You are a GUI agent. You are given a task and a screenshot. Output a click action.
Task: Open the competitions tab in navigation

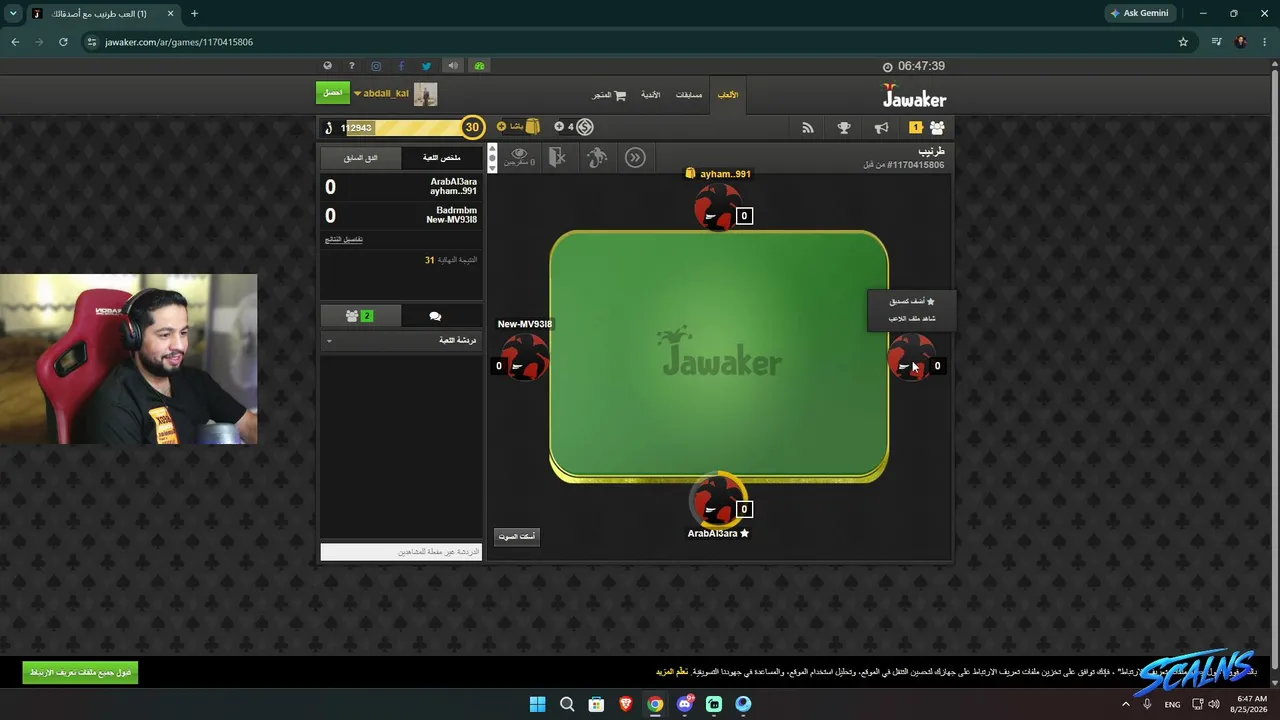pos(689,95)
